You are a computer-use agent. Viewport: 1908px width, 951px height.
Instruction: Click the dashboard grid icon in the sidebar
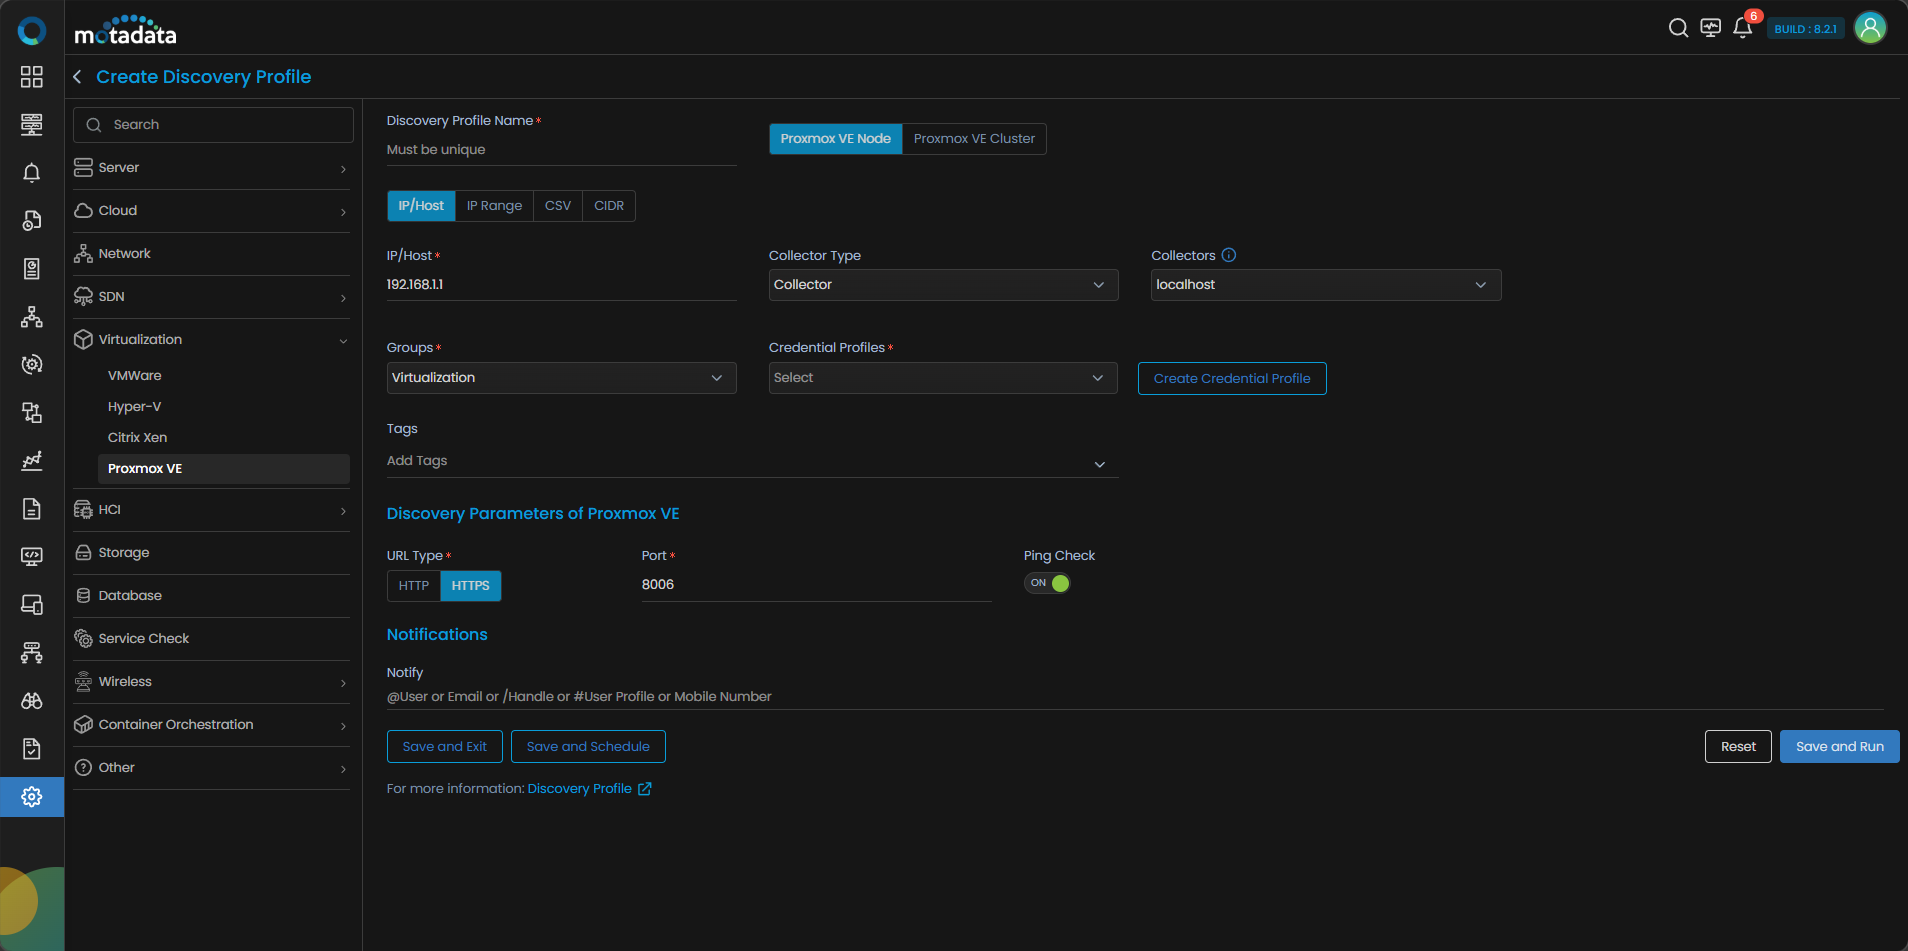click(32, 77)
